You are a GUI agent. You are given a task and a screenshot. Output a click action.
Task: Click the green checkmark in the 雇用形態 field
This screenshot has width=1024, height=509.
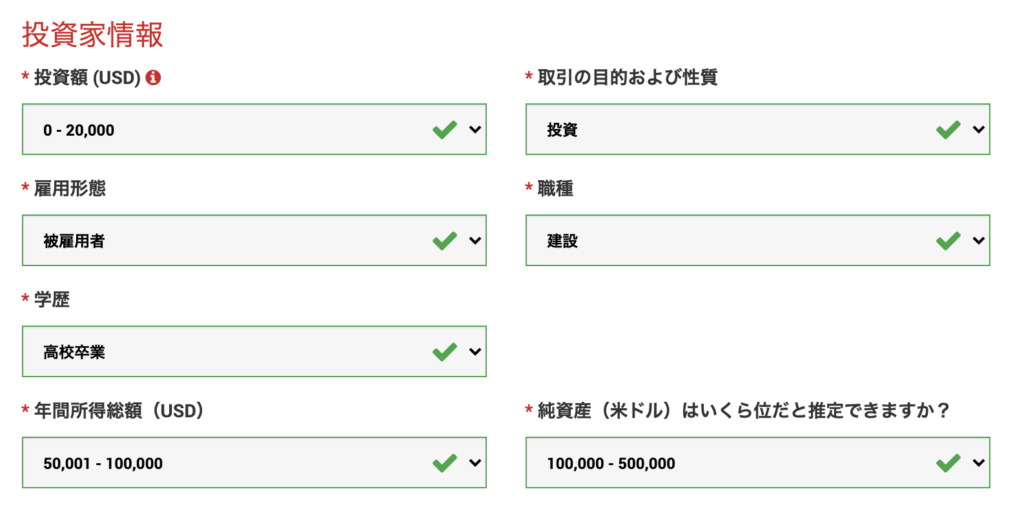[x=445, y=241]
